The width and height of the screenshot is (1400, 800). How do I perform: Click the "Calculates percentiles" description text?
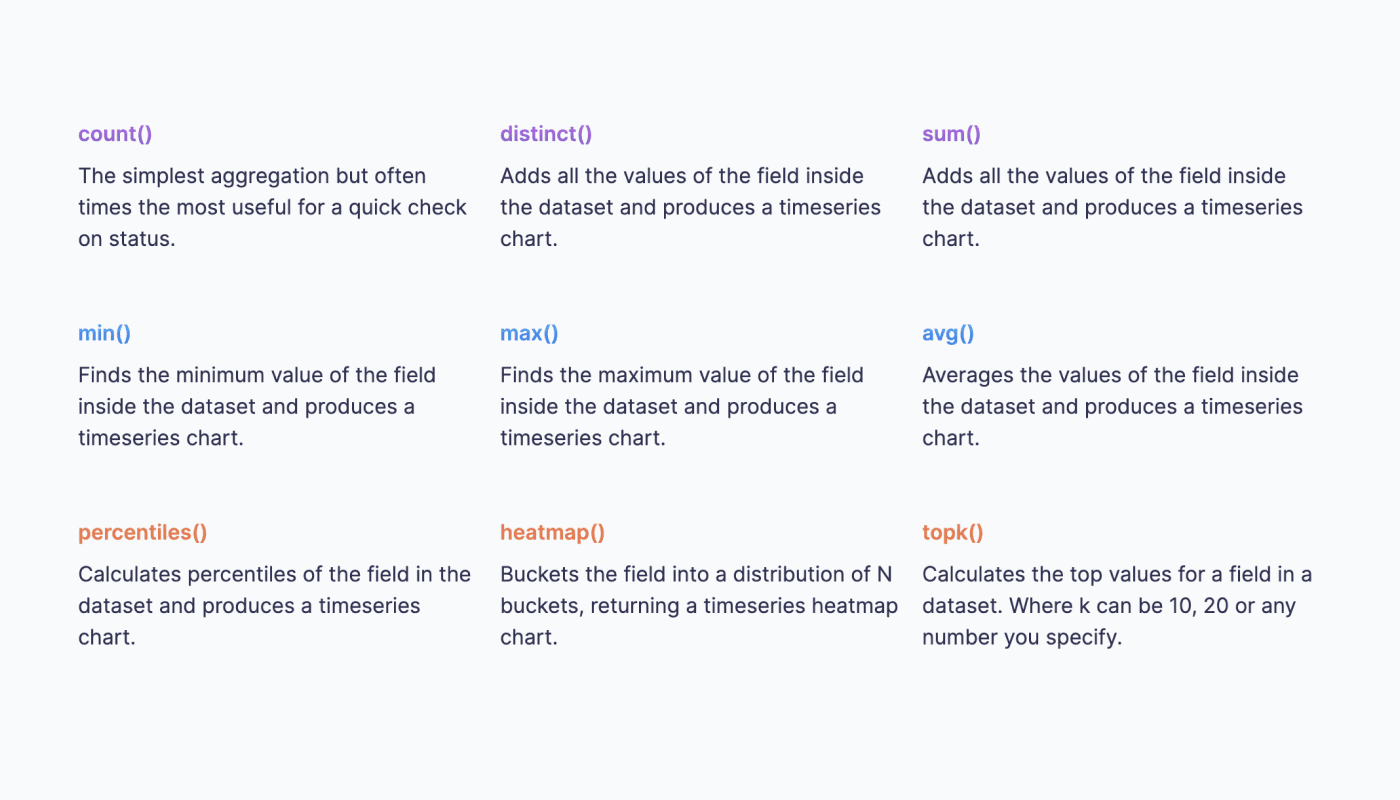tap(274, 605)
